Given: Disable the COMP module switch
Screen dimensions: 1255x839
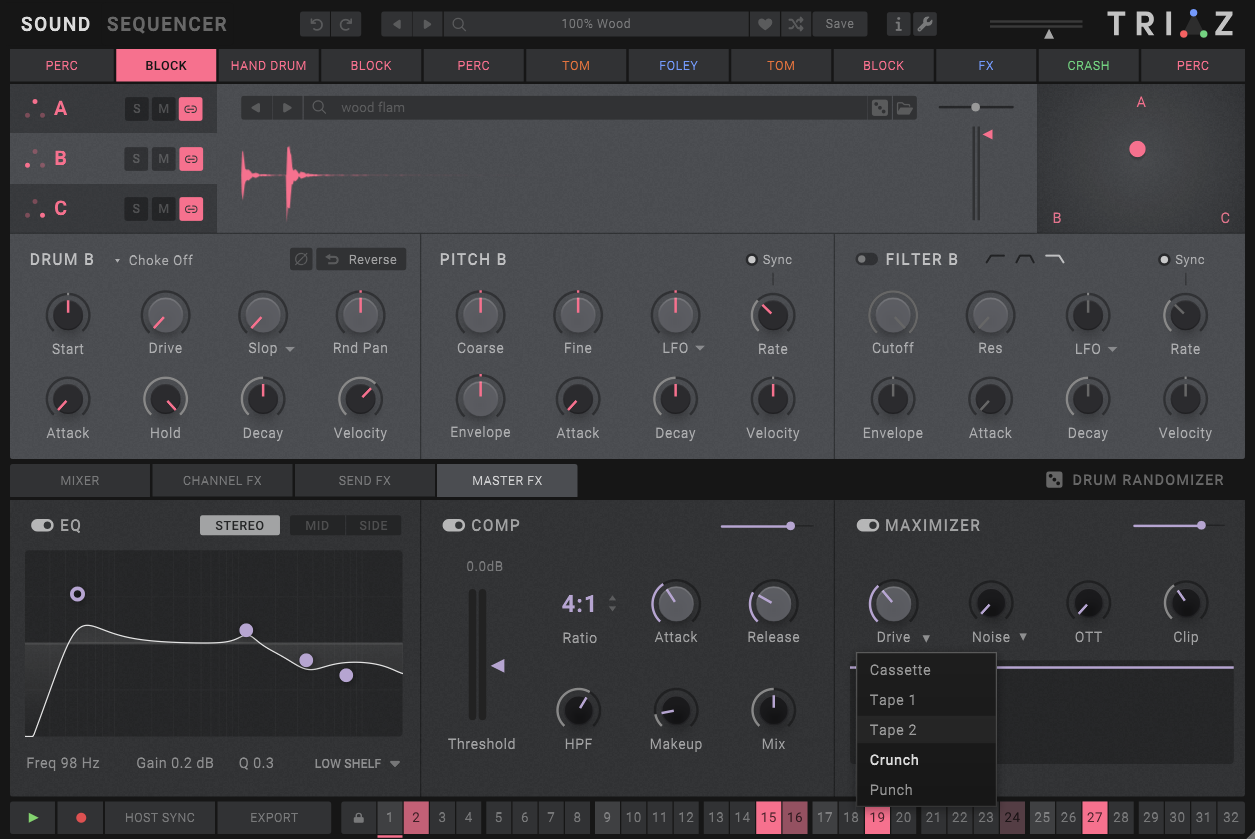Looking at the screenshot, I should pos(454,526).
